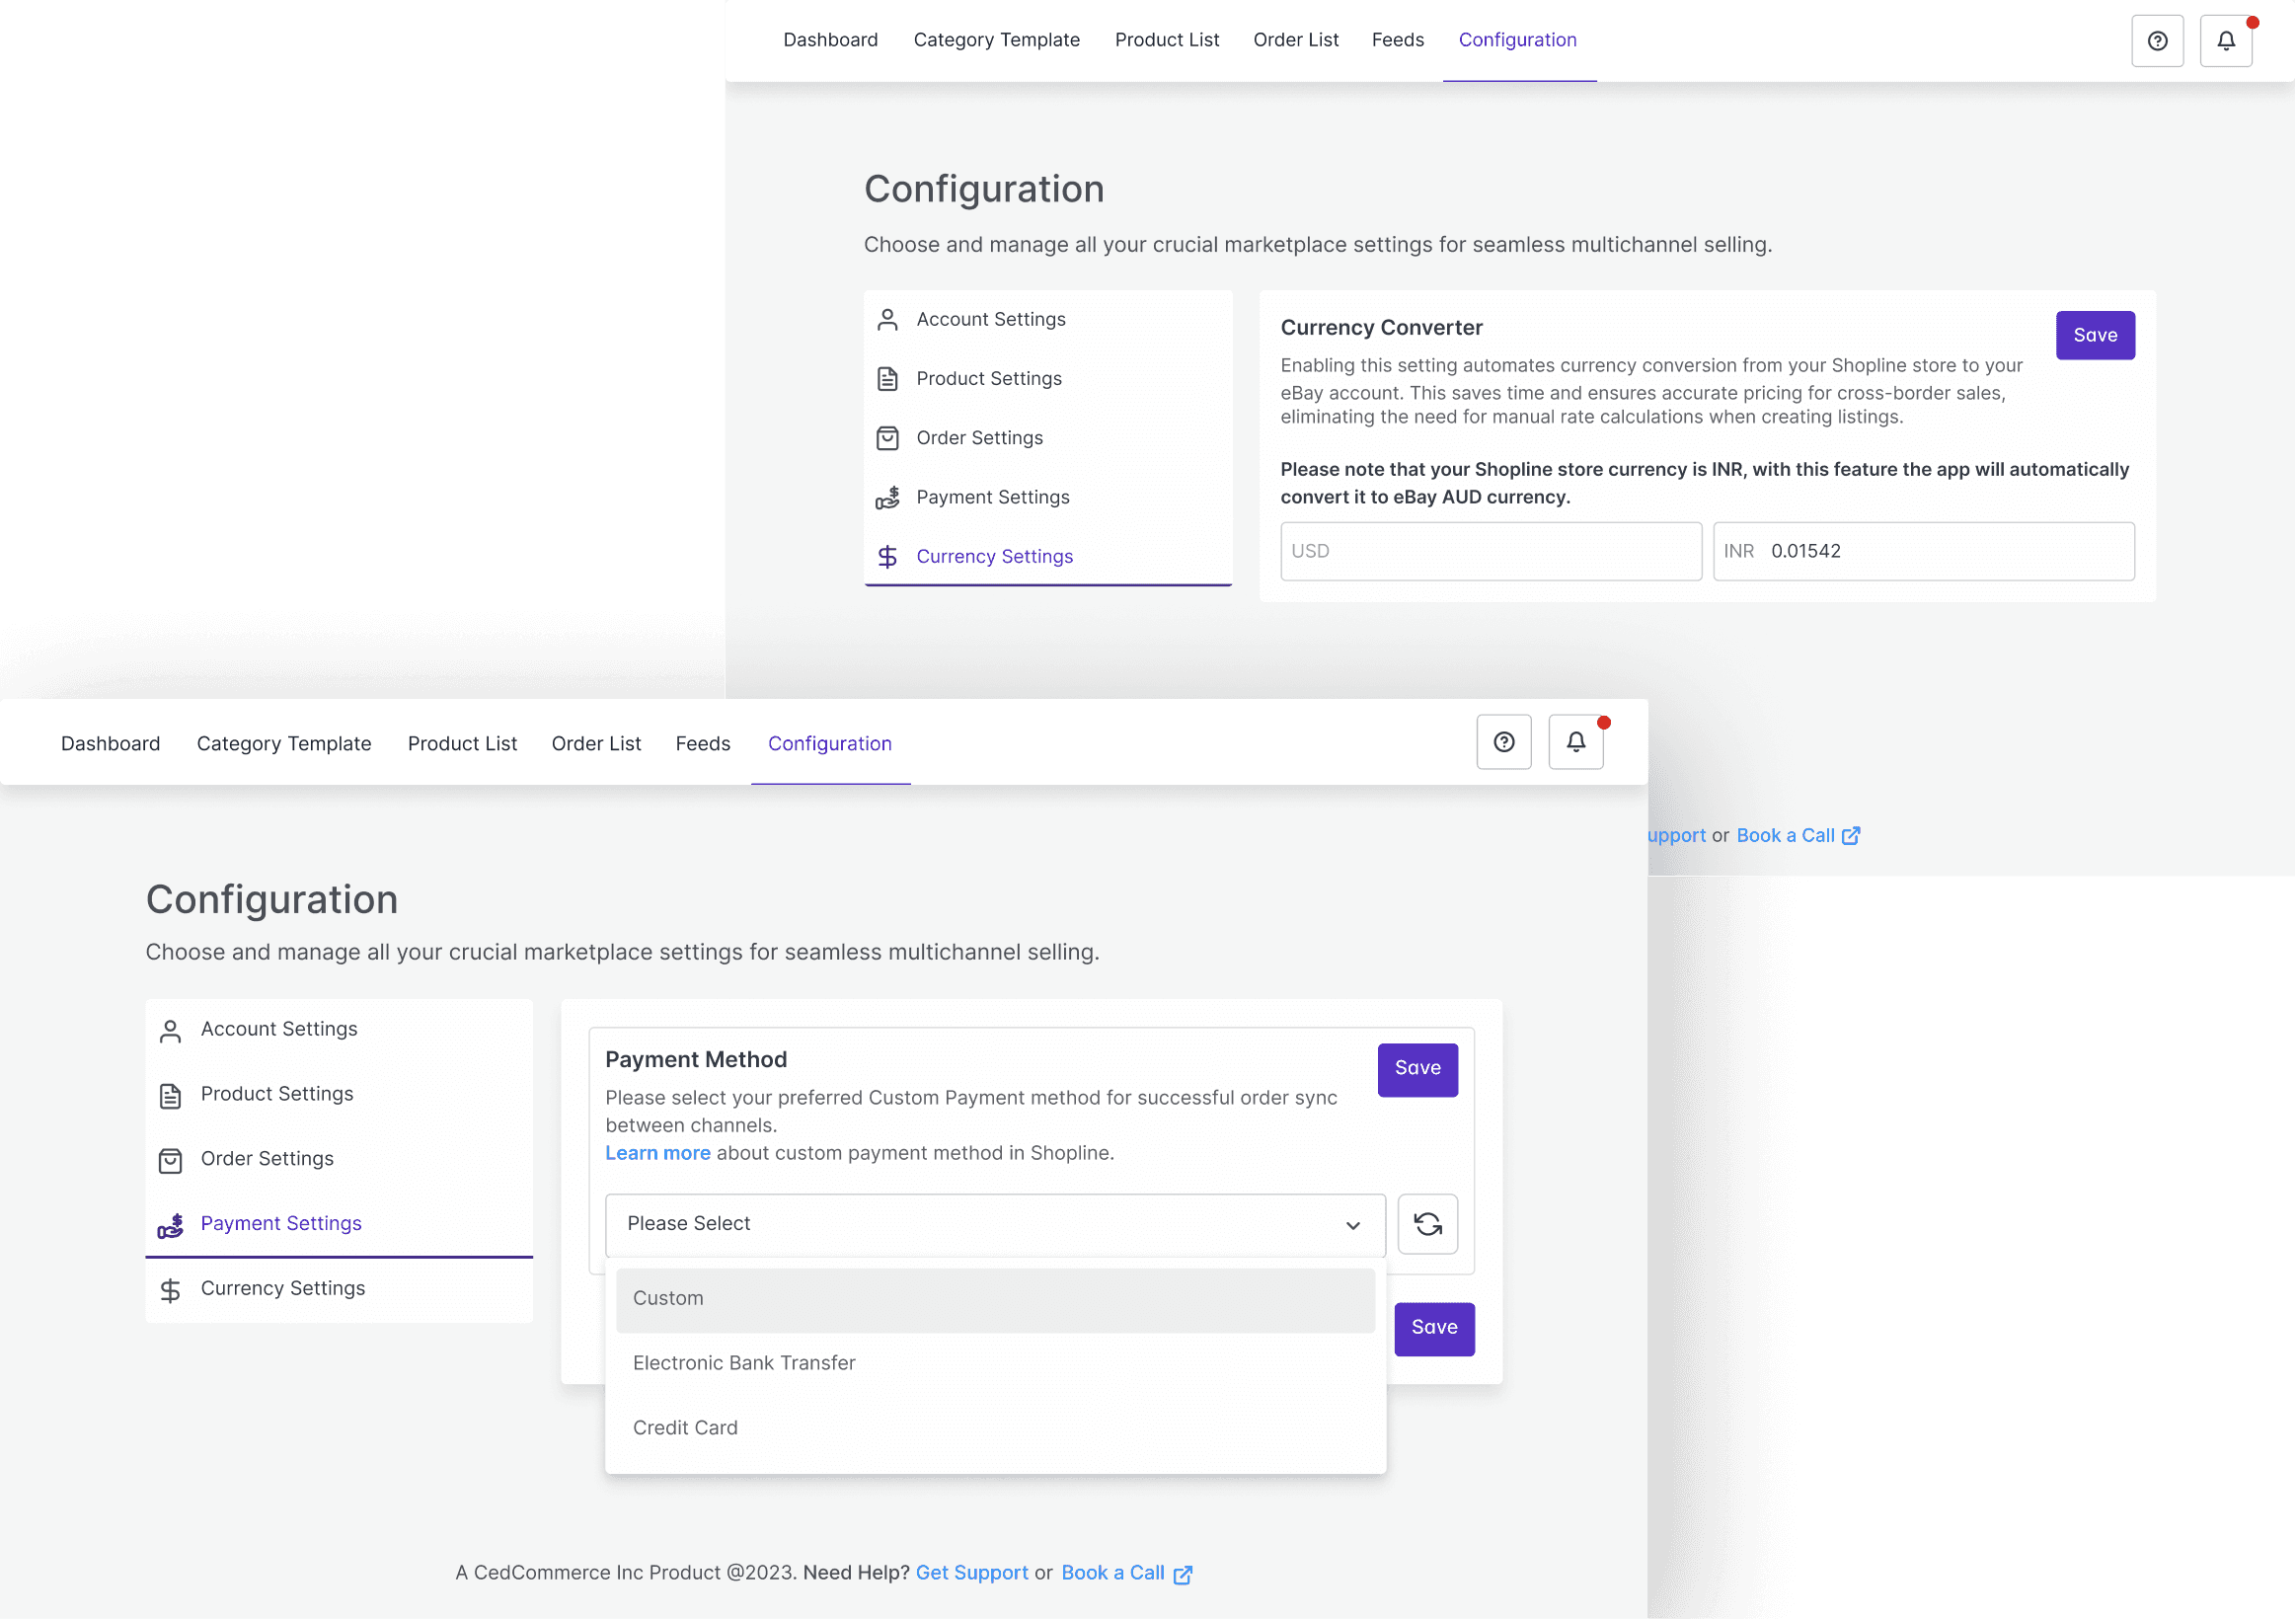This screenshot has height=1619, width=2296.
Task: Click the Payment Settings hand-coin icon in lower sidebar
Action: point(171,1225)
